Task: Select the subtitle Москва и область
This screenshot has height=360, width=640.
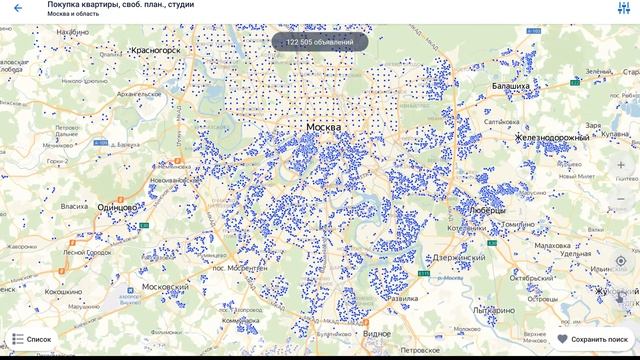Action: point(73,14)
